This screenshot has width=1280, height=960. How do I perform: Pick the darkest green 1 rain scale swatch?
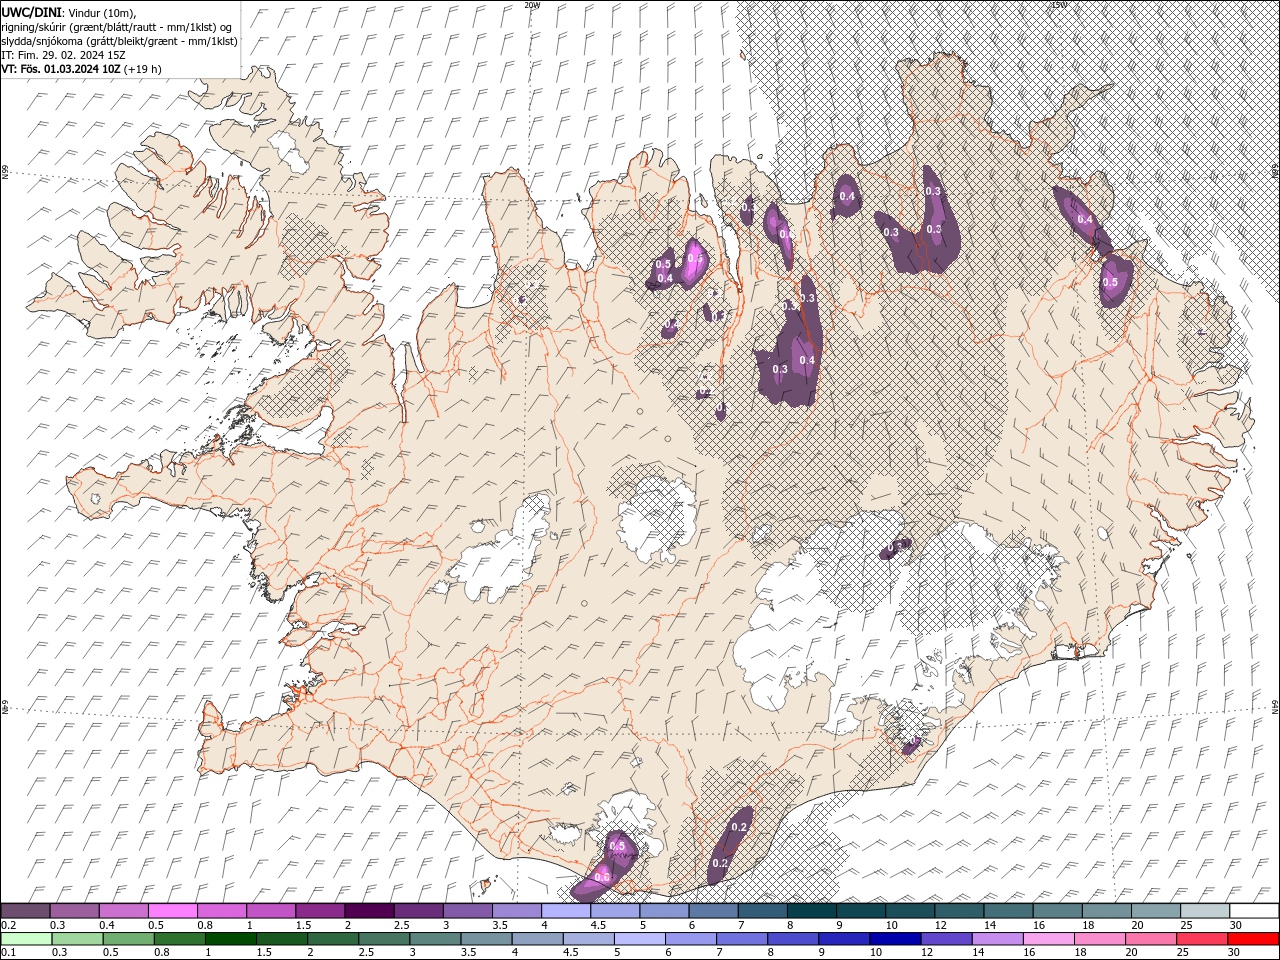[230, 939]
